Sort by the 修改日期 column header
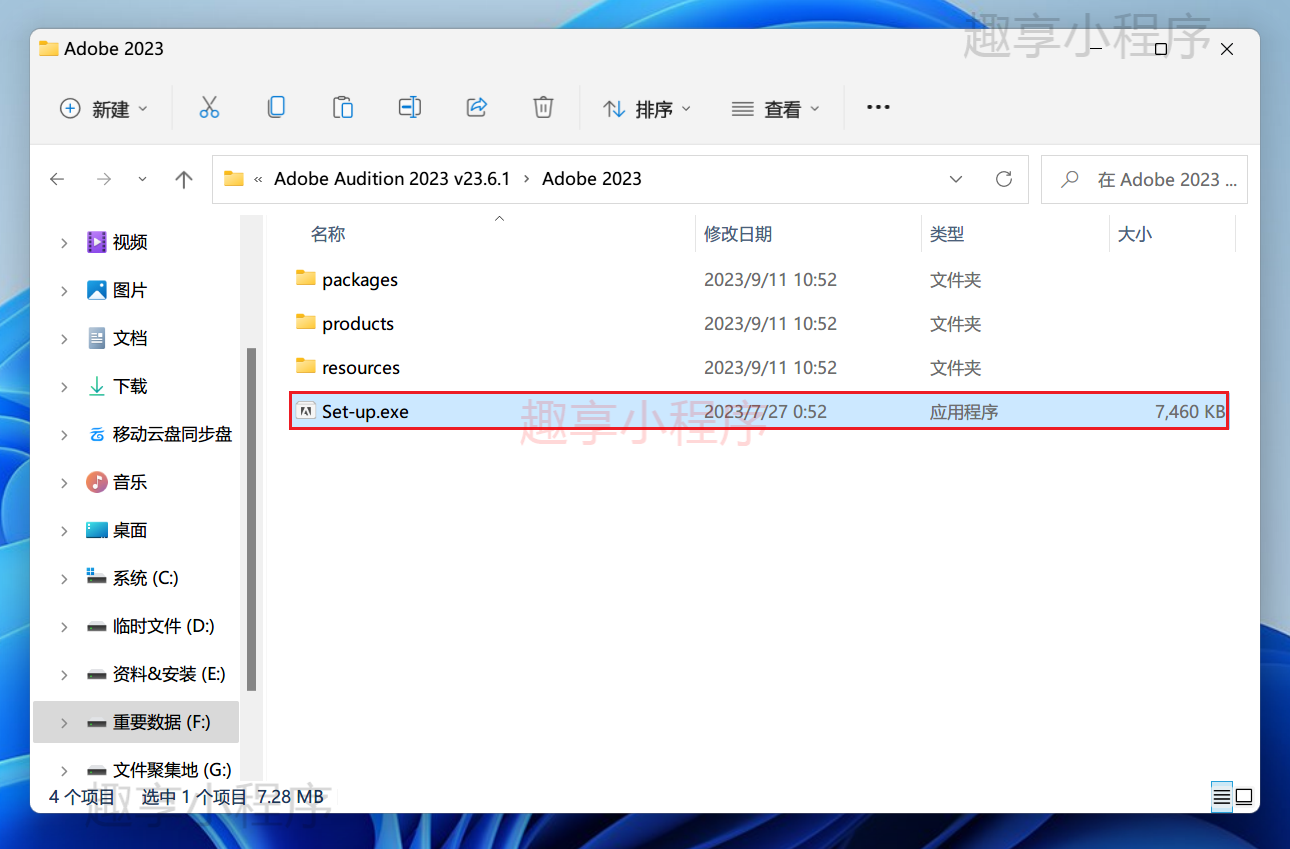This screenshot has width=1290, height=849. point(738,234)
